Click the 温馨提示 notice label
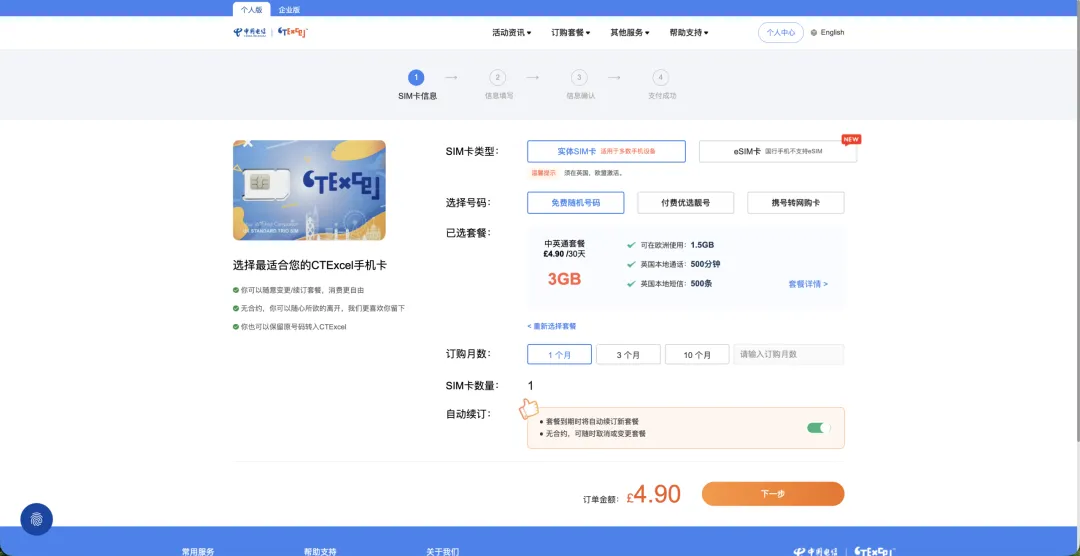The height and width of the screenshot is (556, 1080). (543, 173)
